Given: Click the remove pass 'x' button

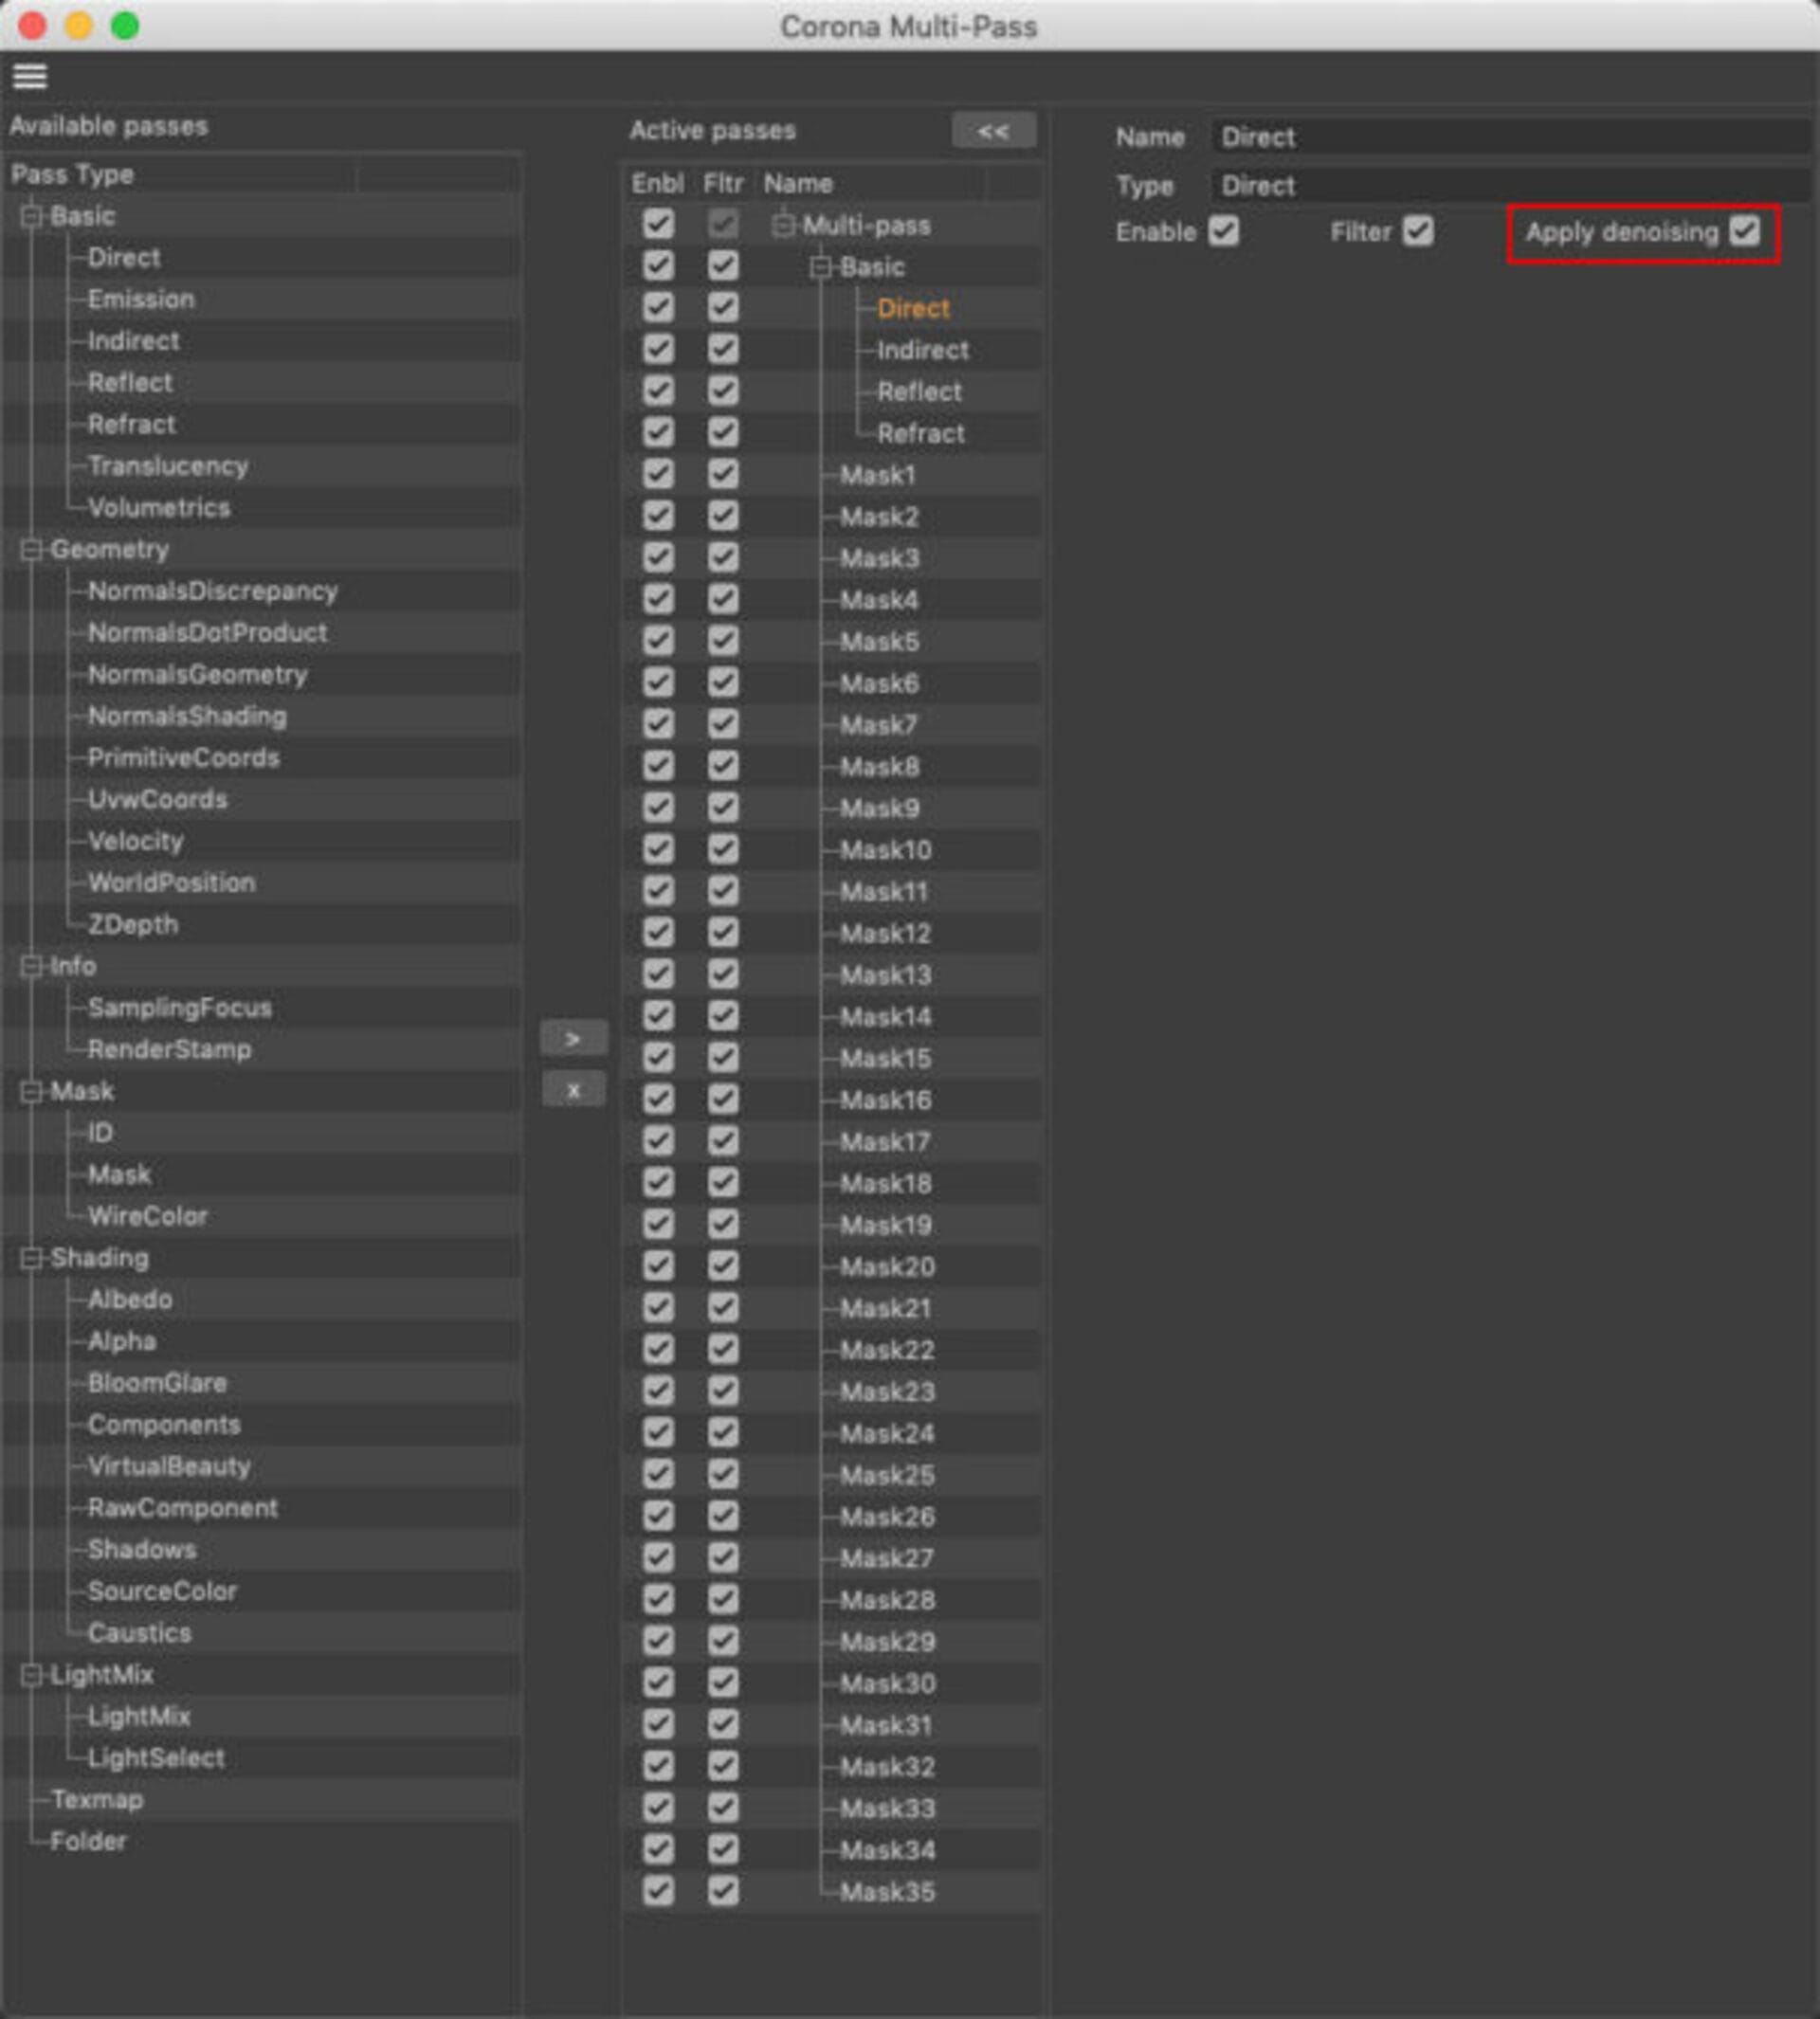Looking at the screenshot, I should (573, 1090).
